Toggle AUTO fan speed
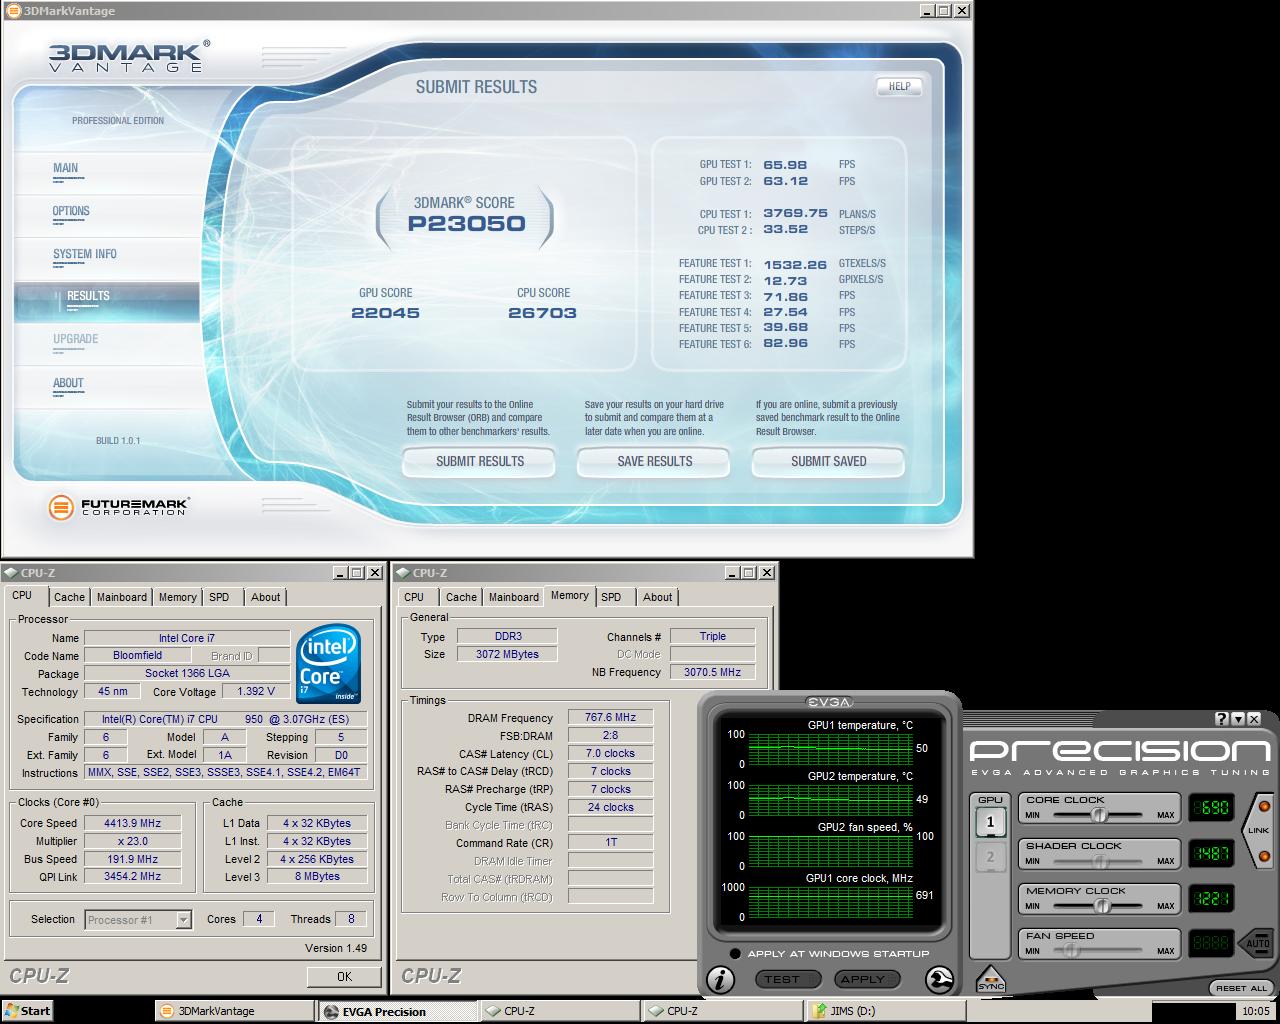The width and height of the screenshot is (1280, 1024). (1257, 943)
